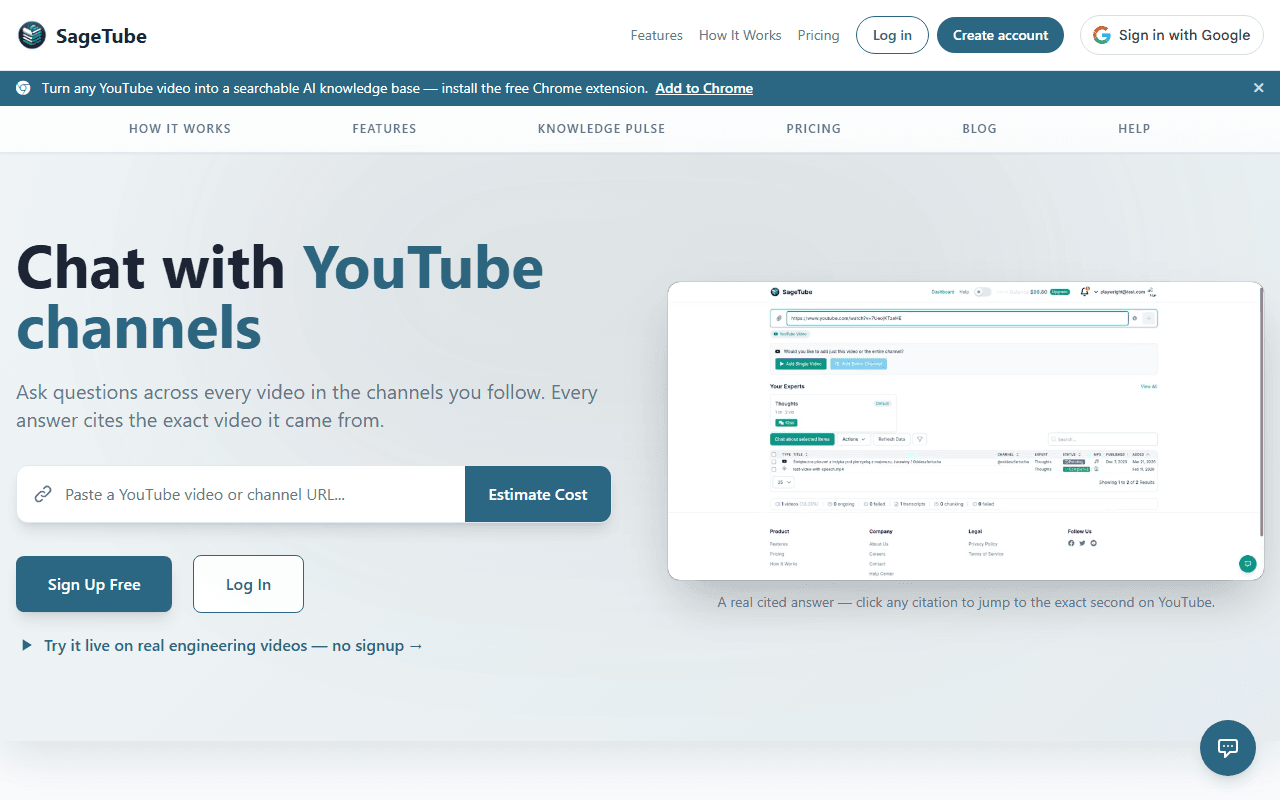Click the chain-link icon in the URL box
Screen dimensions: 1280x800
[43, 494]
